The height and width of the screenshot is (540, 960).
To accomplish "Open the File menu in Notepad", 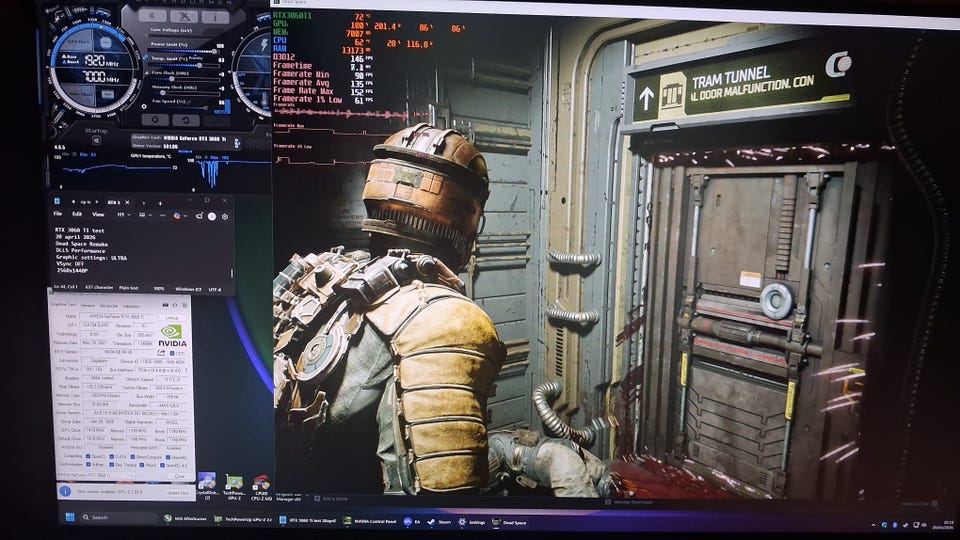I will point(58,214).
